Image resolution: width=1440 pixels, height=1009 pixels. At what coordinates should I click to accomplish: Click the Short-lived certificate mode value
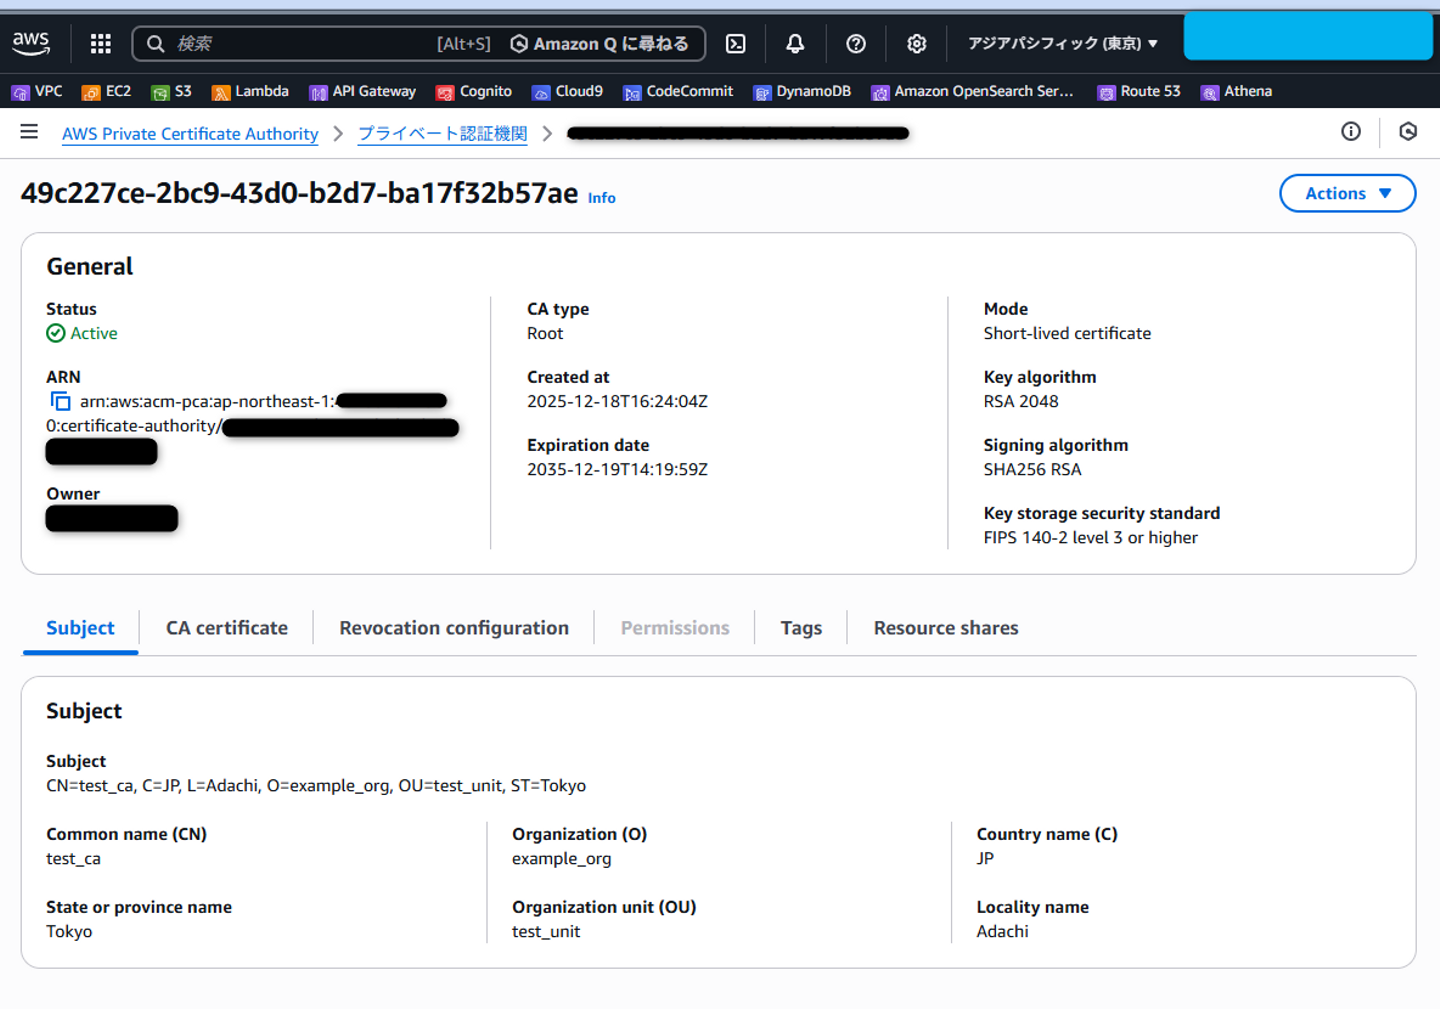click(x=1067, y=333)
